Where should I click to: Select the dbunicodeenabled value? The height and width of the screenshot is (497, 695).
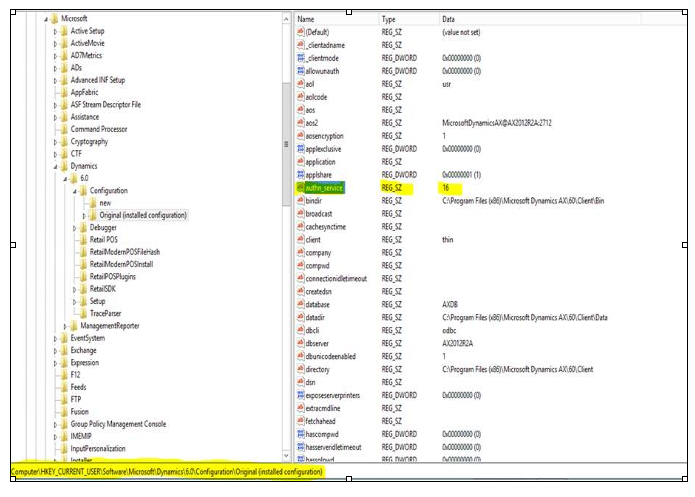tap(331, 356)
